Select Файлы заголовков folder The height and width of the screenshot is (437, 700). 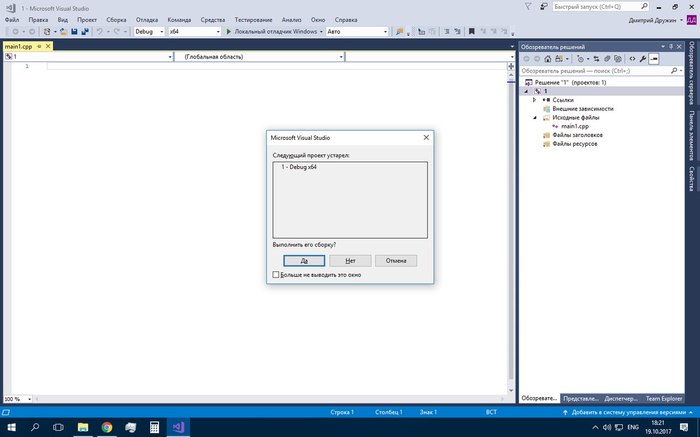[x=577, y=135]
